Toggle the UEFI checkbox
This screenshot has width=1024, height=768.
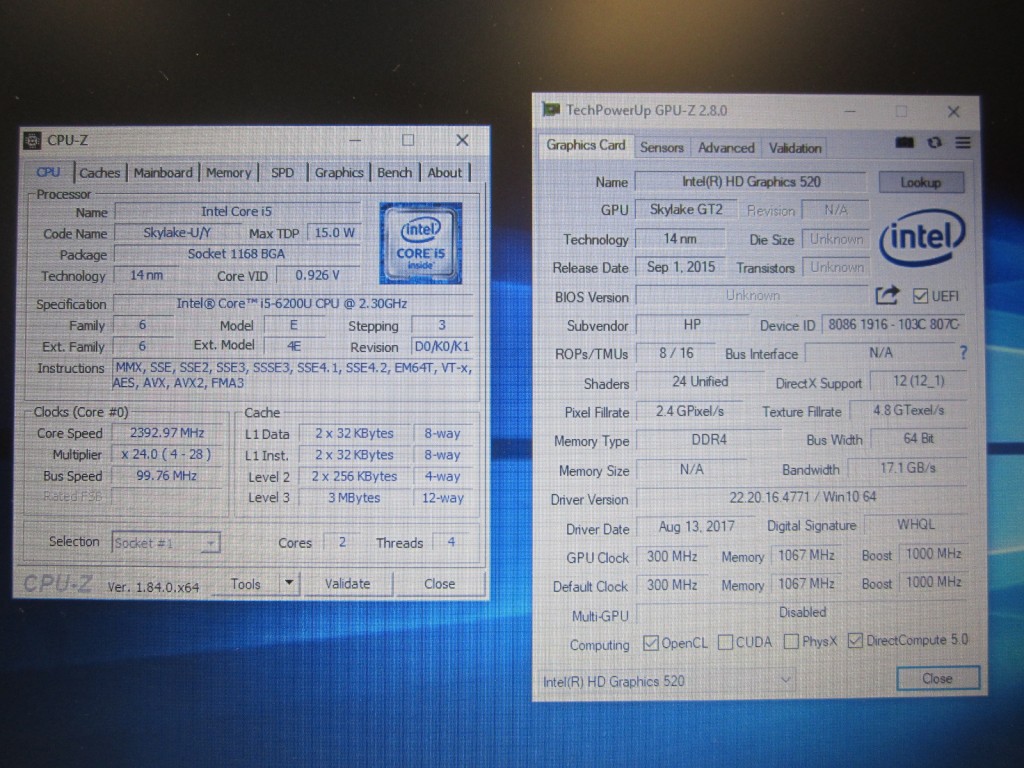pyautogui.click(x=920, y=296)
